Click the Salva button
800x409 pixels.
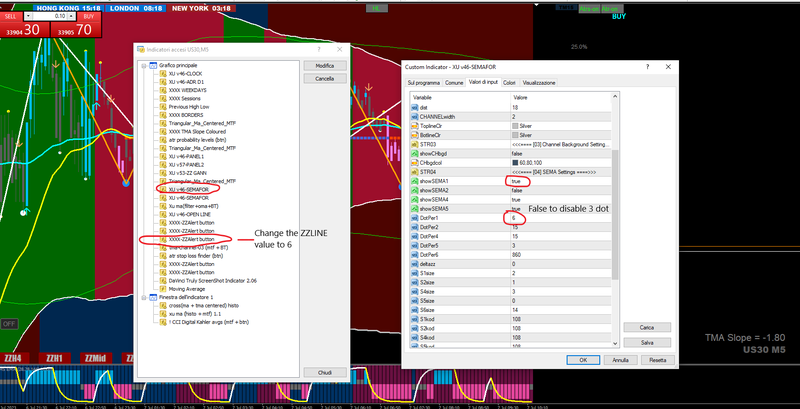[x=647, y=343]
